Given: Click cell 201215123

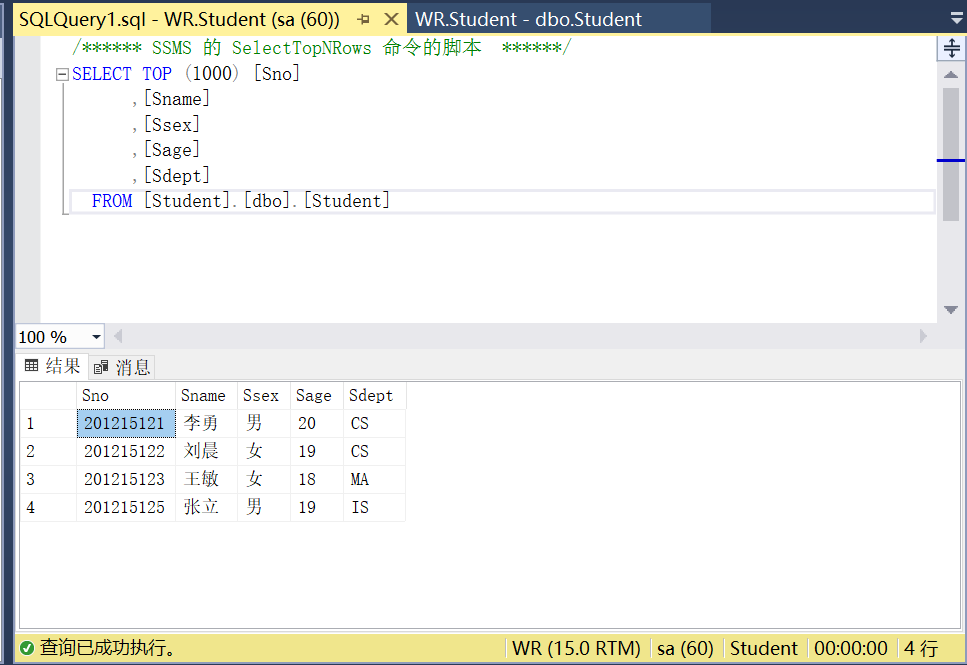Looking at the screenshot, I should pos(126,479).
